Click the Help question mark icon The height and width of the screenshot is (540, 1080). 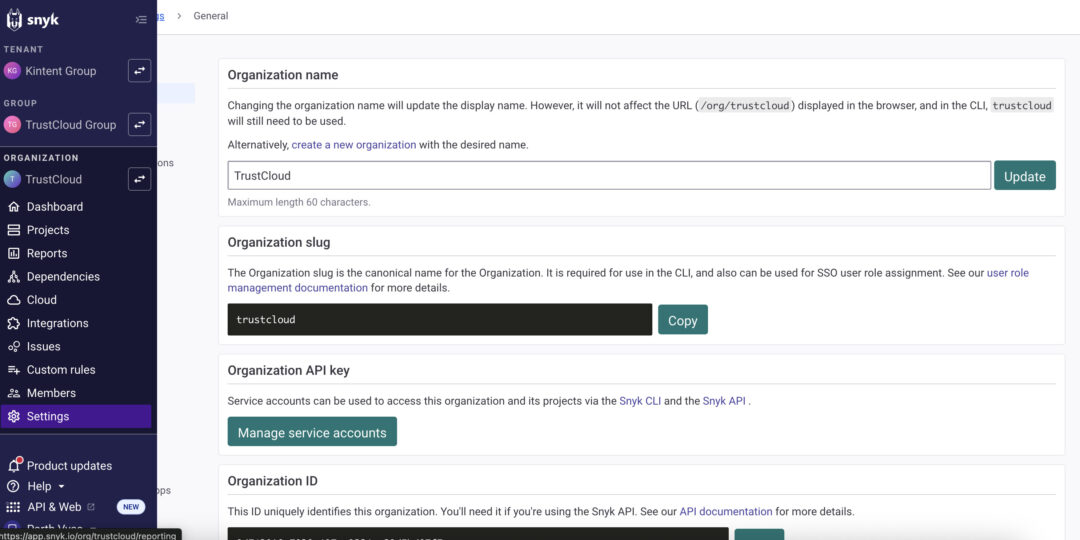(13, 486)
